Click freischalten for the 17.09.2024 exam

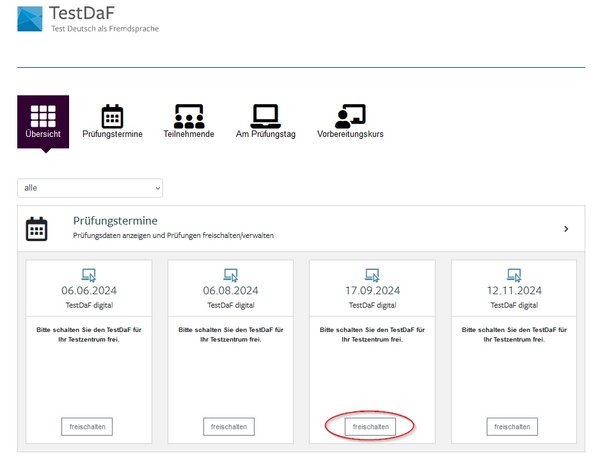370,427
